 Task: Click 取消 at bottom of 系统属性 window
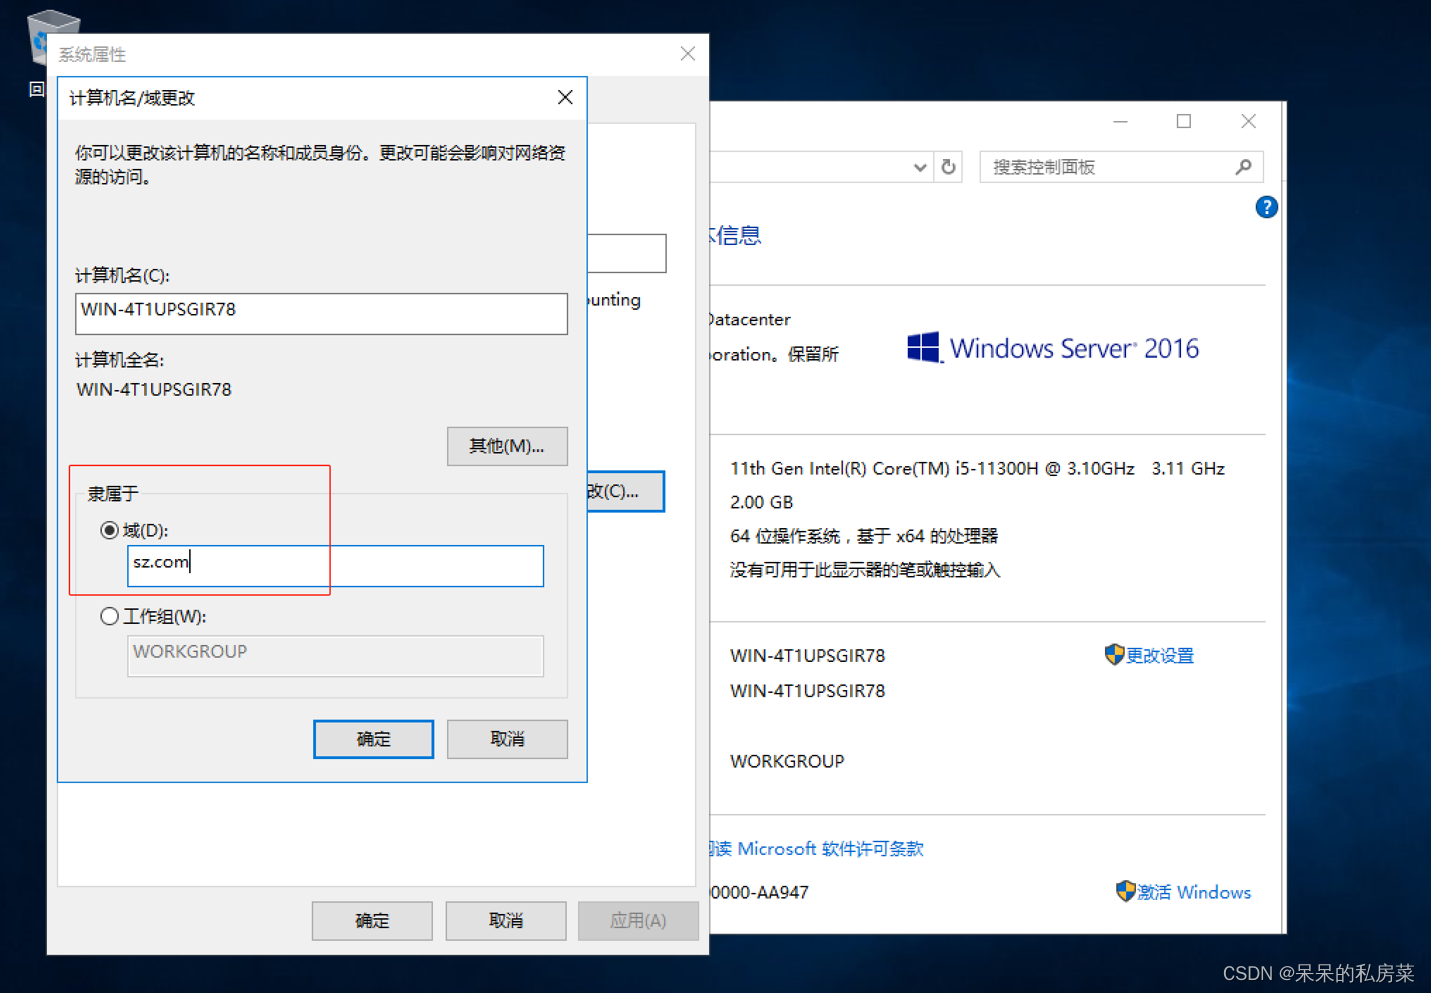[506, 920]
